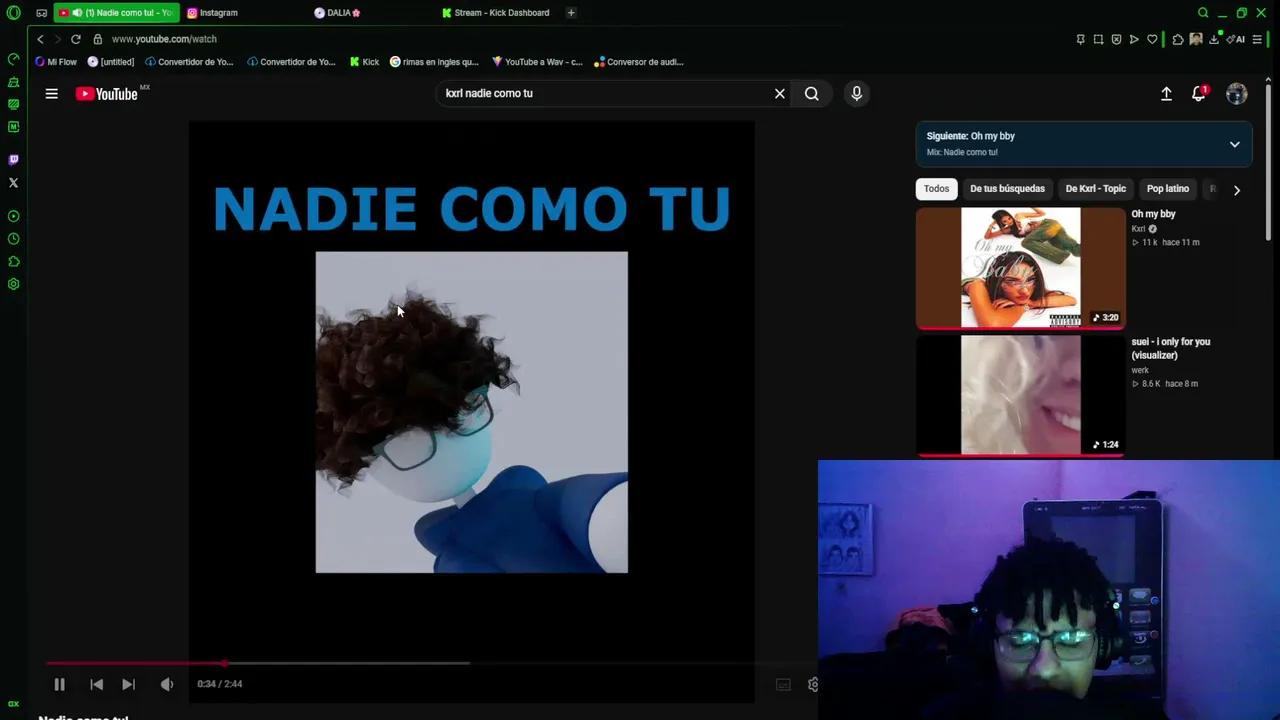Open the Opera GX main menu logo
The width and height of the screenshot is (1280, 720).
tap(13, 13)
